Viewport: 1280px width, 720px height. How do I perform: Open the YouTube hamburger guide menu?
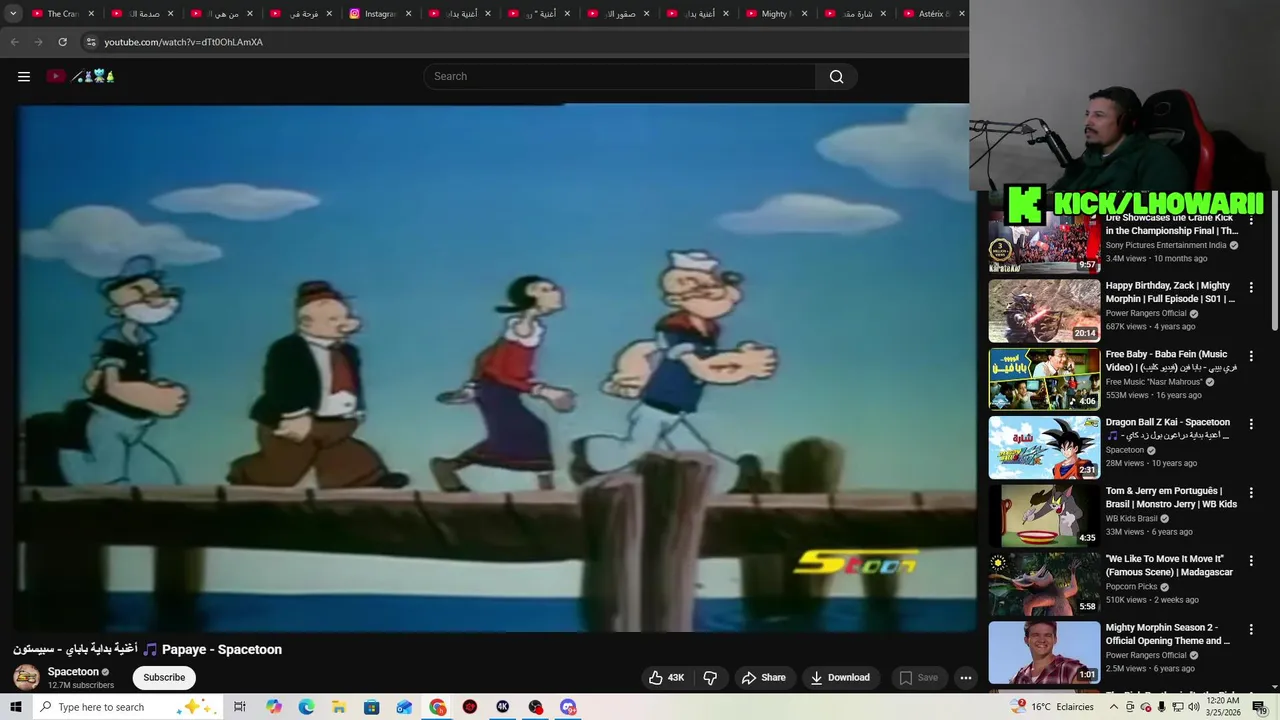[24, 76]
